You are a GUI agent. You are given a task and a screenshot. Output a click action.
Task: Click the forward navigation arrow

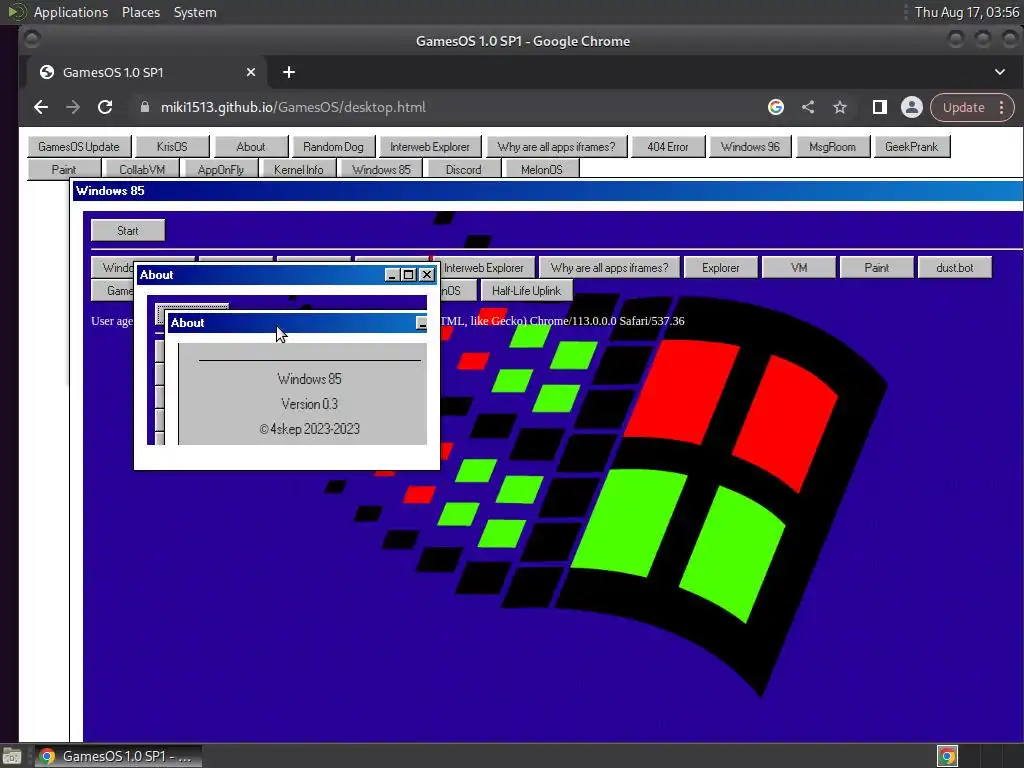[x=72, y=107]
